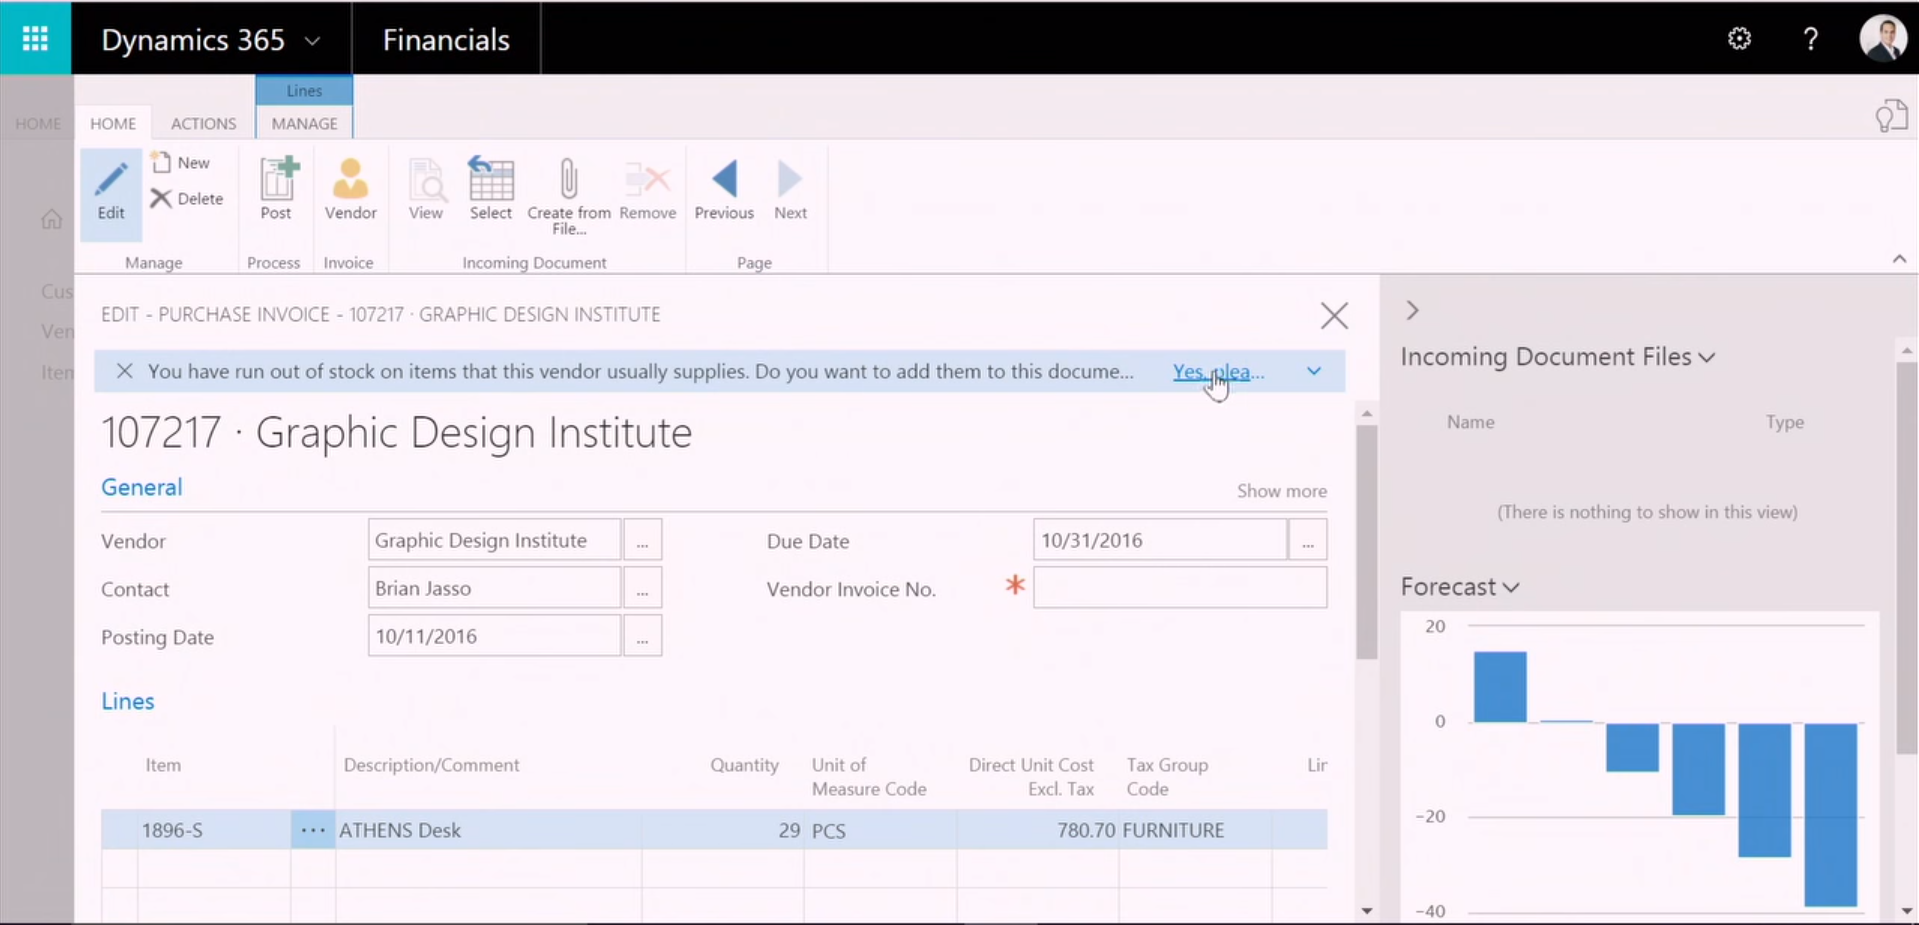
Task: Create incoming document from file
Action: [x=569, y=196]
